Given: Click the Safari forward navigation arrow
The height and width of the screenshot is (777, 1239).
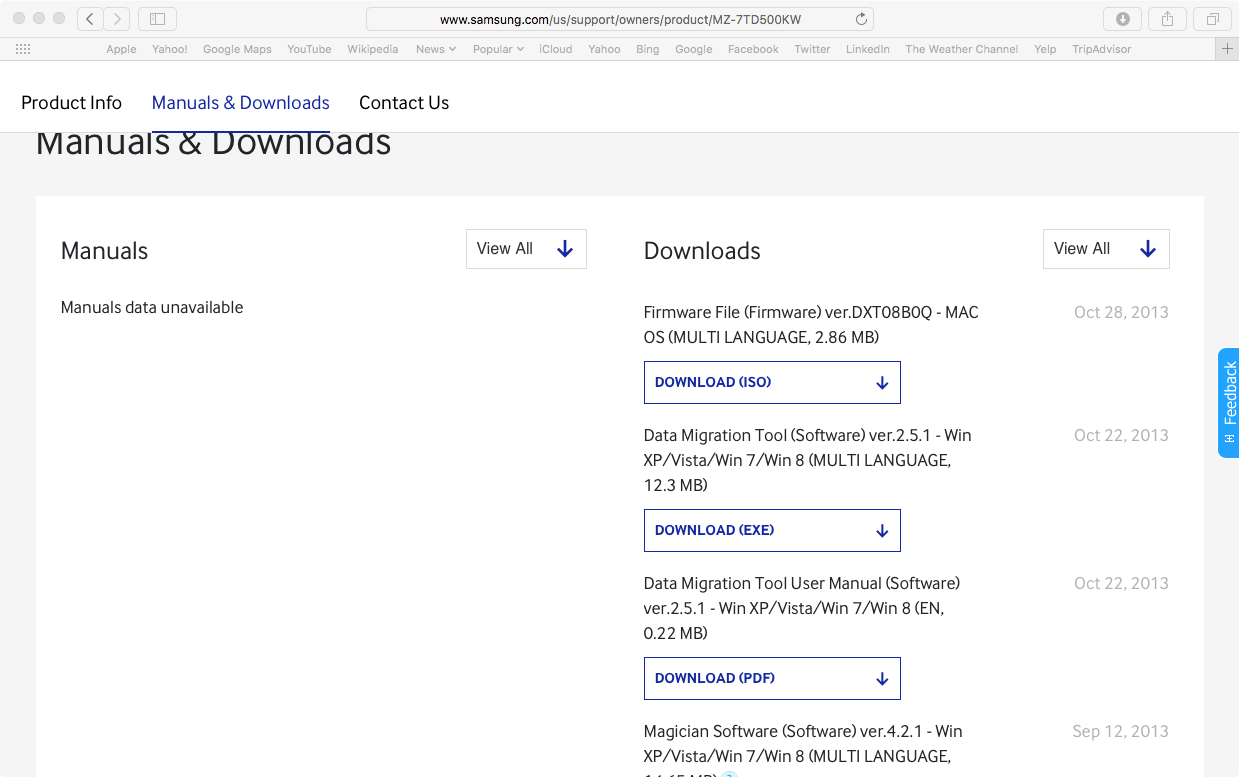Looking at the screenshot, I should pyautogui.click(x=117, y=19).
